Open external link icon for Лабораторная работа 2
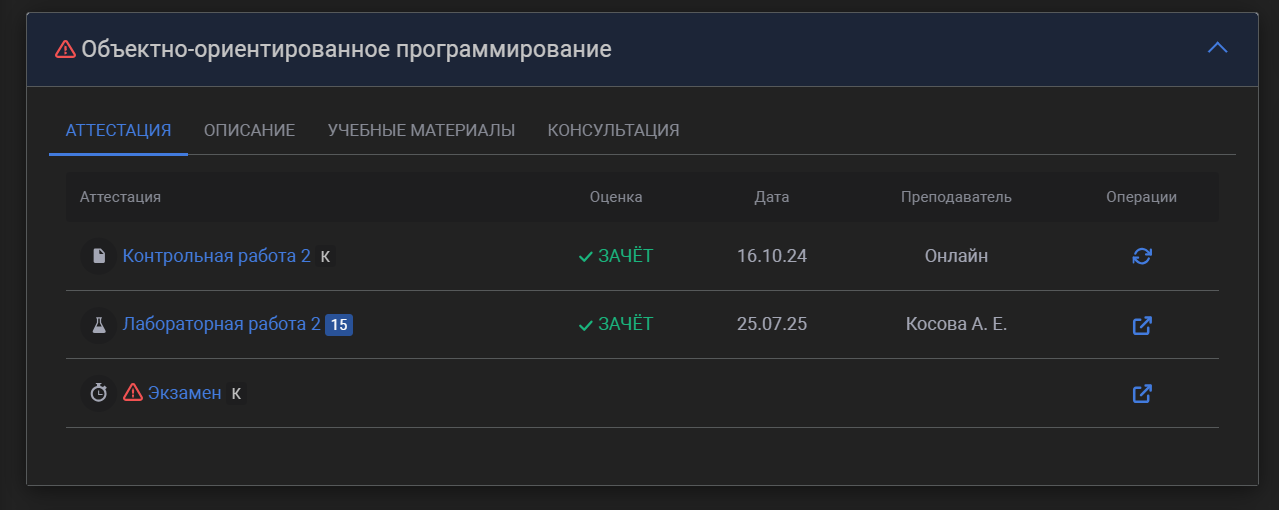The width and height of the screenshot is (1279, 510). click(x=1141, y=325)
